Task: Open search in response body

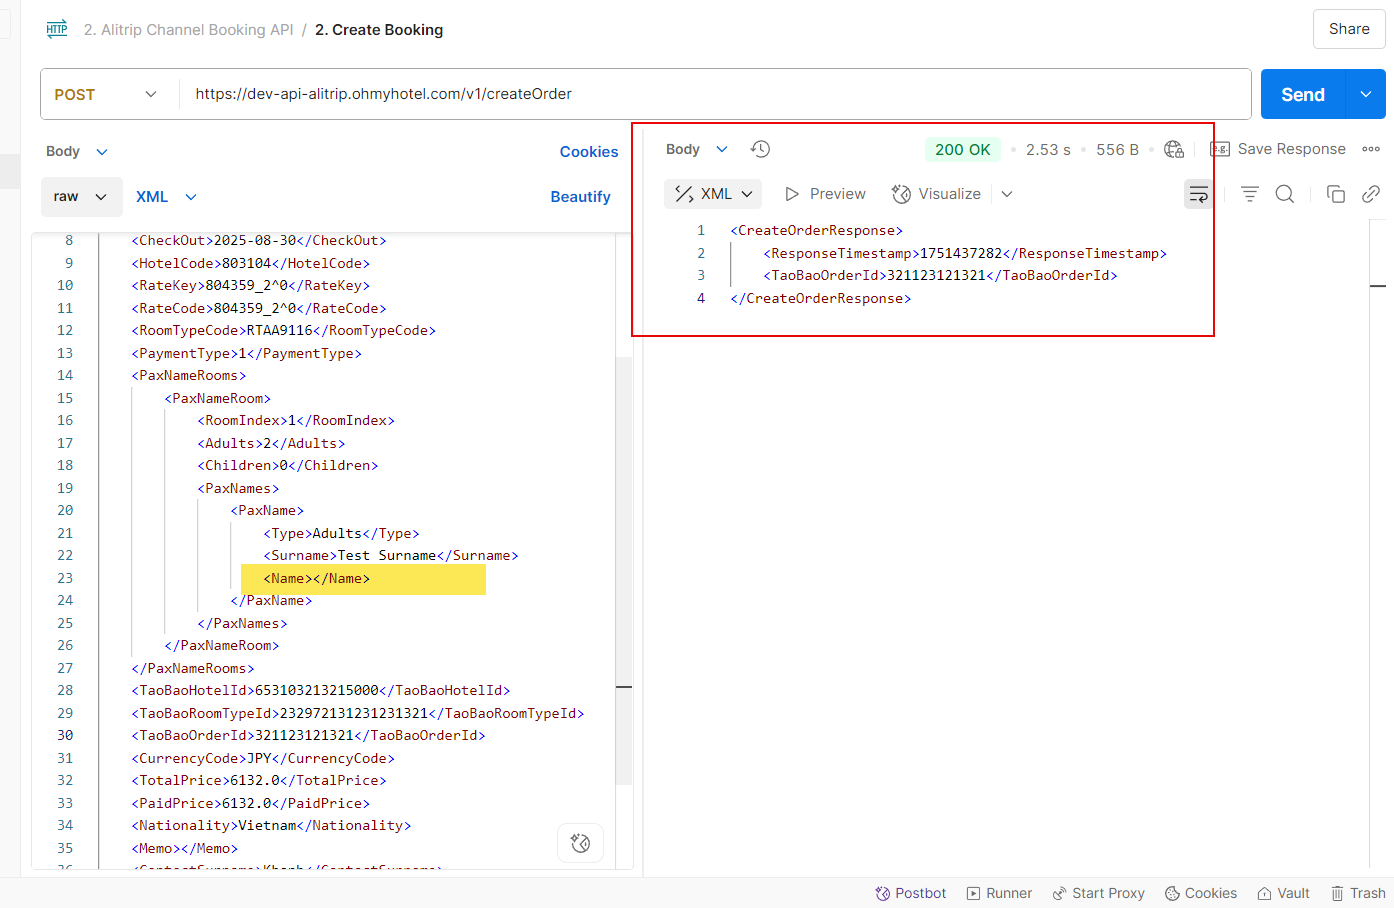Action: click(1285, 194)
